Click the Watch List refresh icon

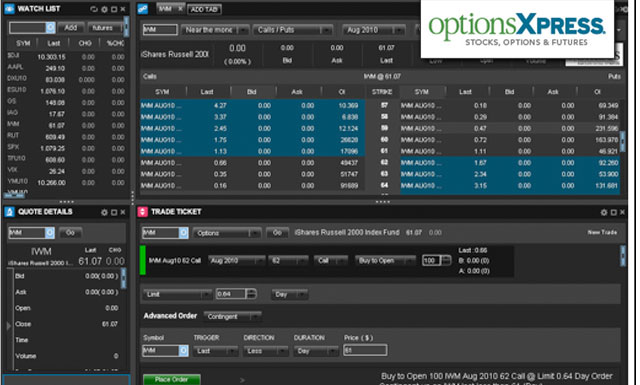(94, 9)
